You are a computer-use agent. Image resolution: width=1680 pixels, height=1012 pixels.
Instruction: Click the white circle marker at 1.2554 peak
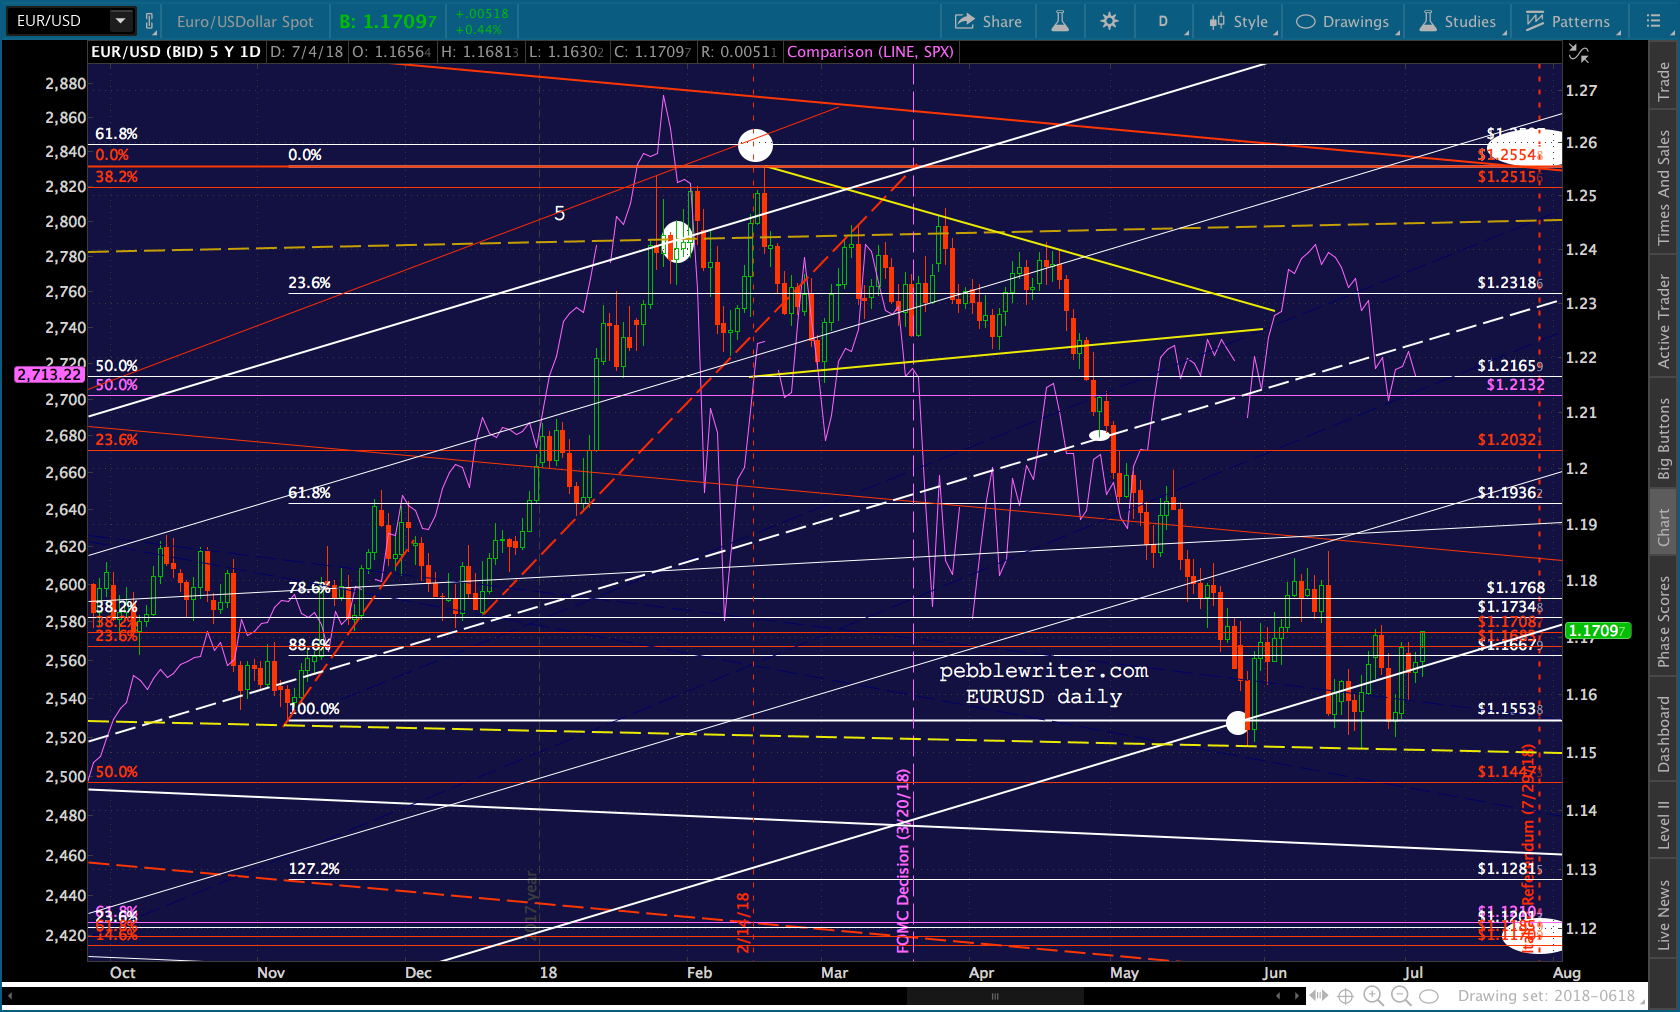(755, 145)
